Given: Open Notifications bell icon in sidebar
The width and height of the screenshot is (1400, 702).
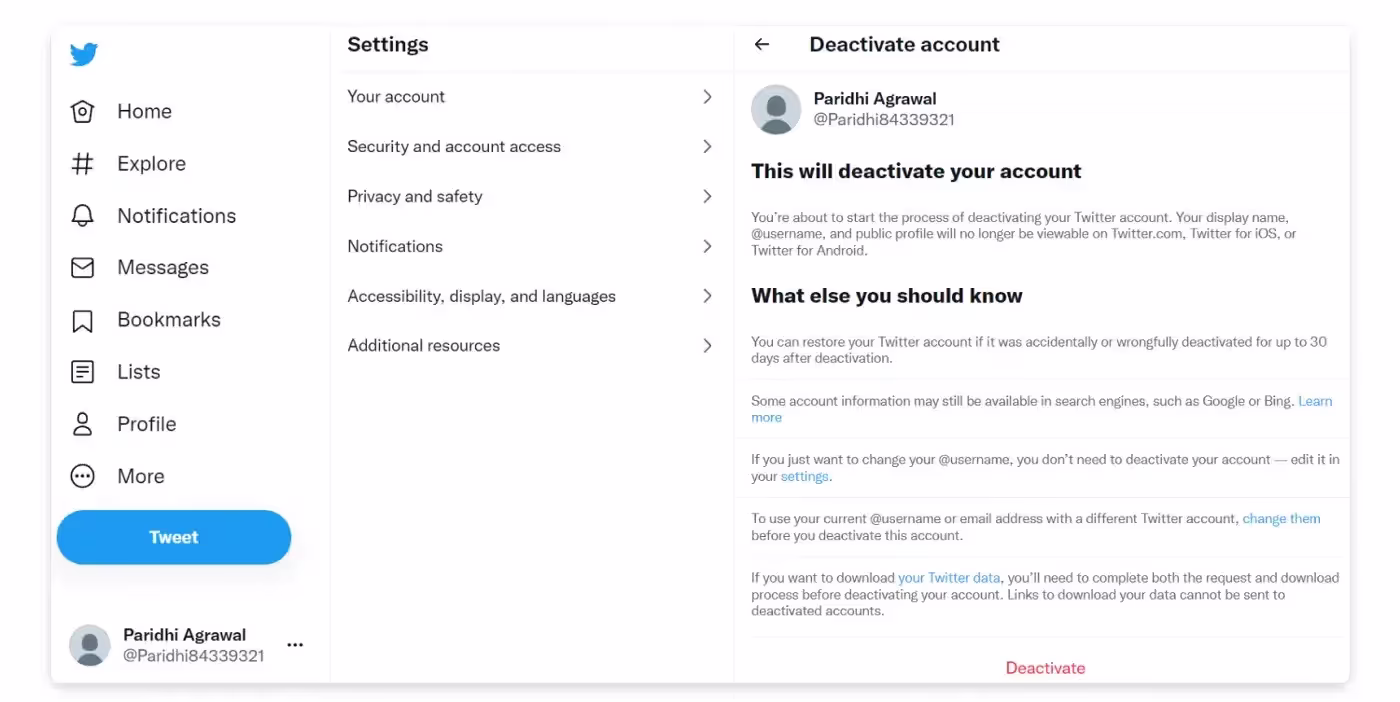Looking at the screenshot, I should pos(83,216).
